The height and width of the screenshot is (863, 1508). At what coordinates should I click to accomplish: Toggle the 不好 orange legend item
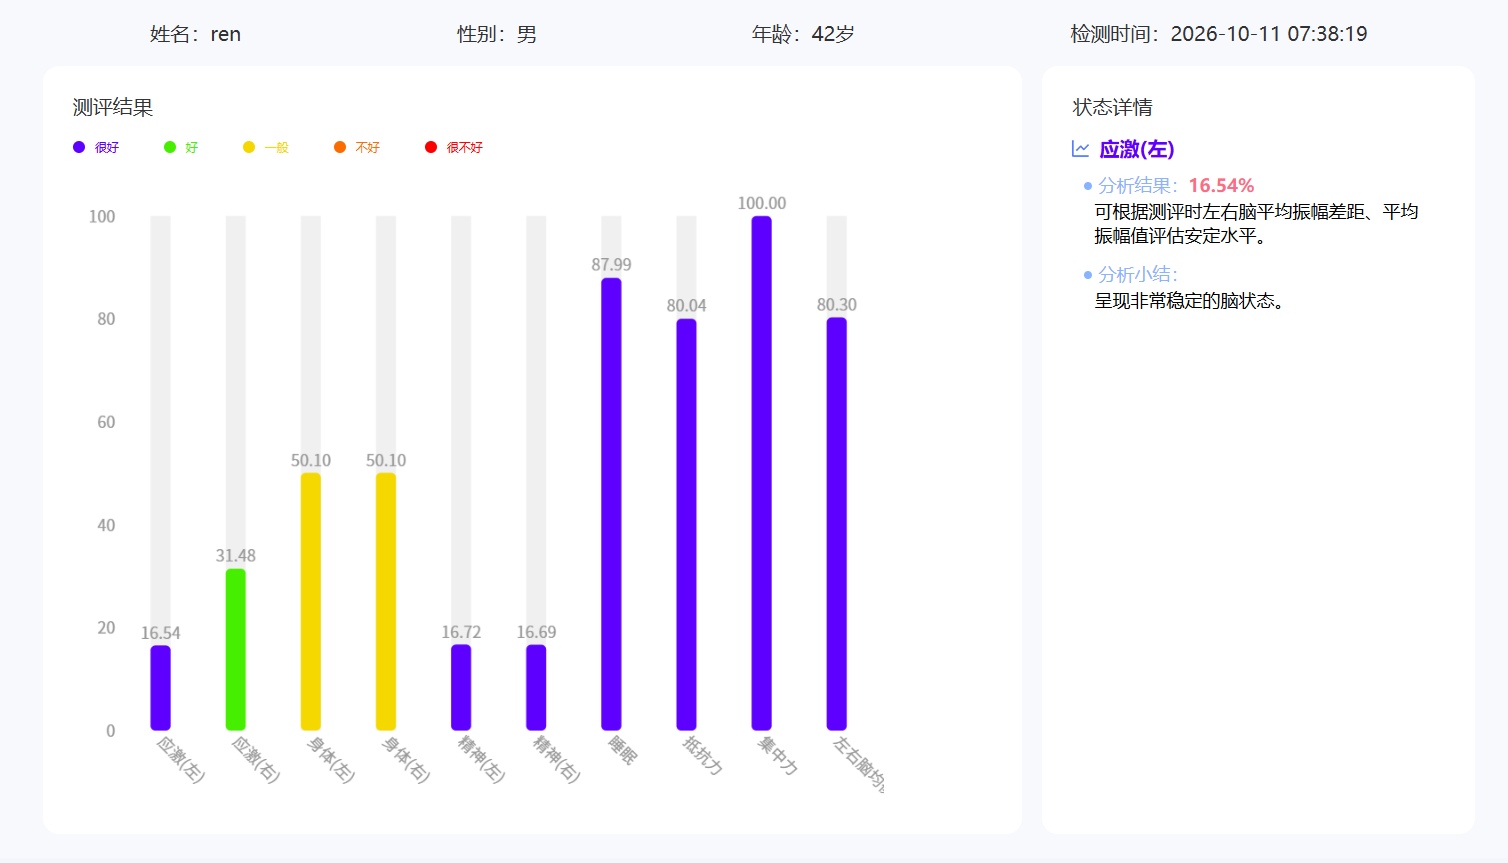click(x=357, y=147)
